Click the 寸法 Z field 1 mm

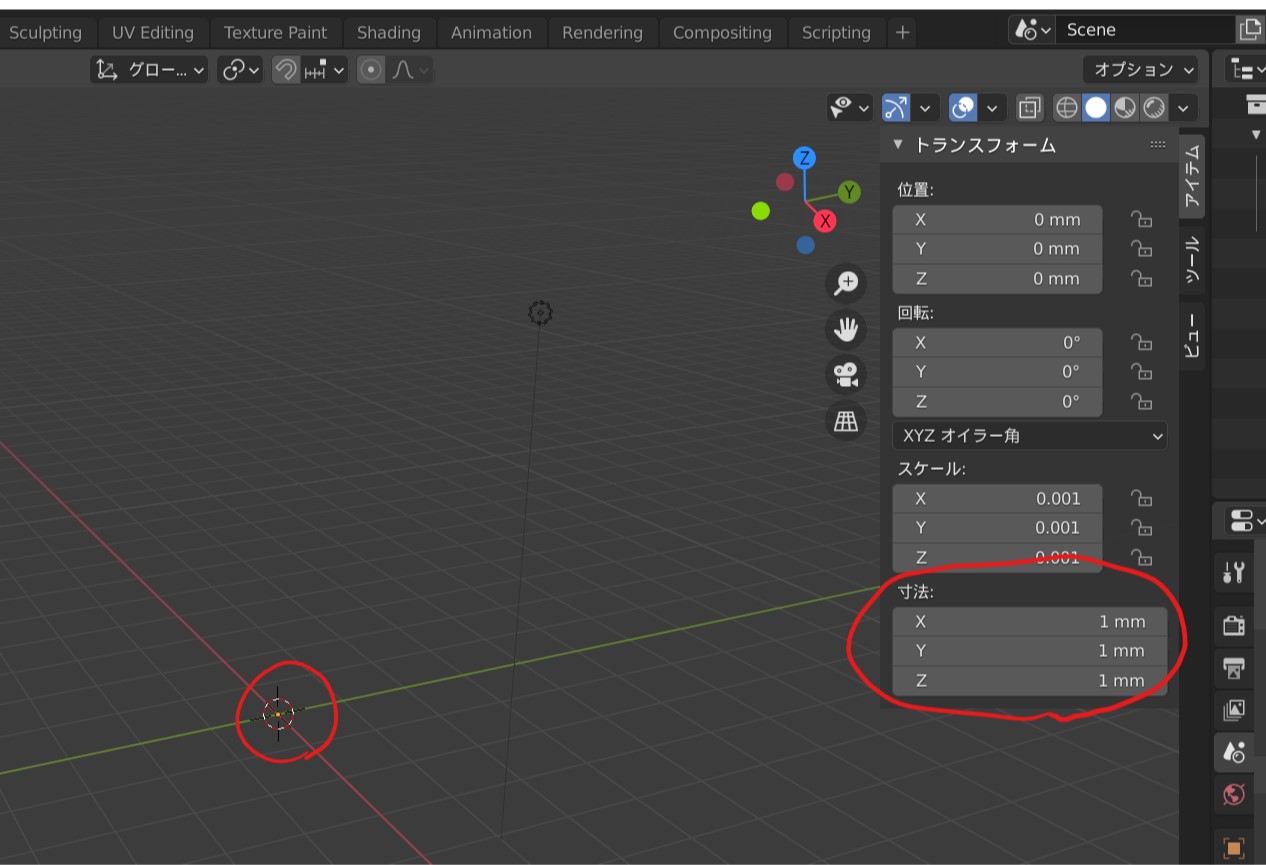(1029, 681)
